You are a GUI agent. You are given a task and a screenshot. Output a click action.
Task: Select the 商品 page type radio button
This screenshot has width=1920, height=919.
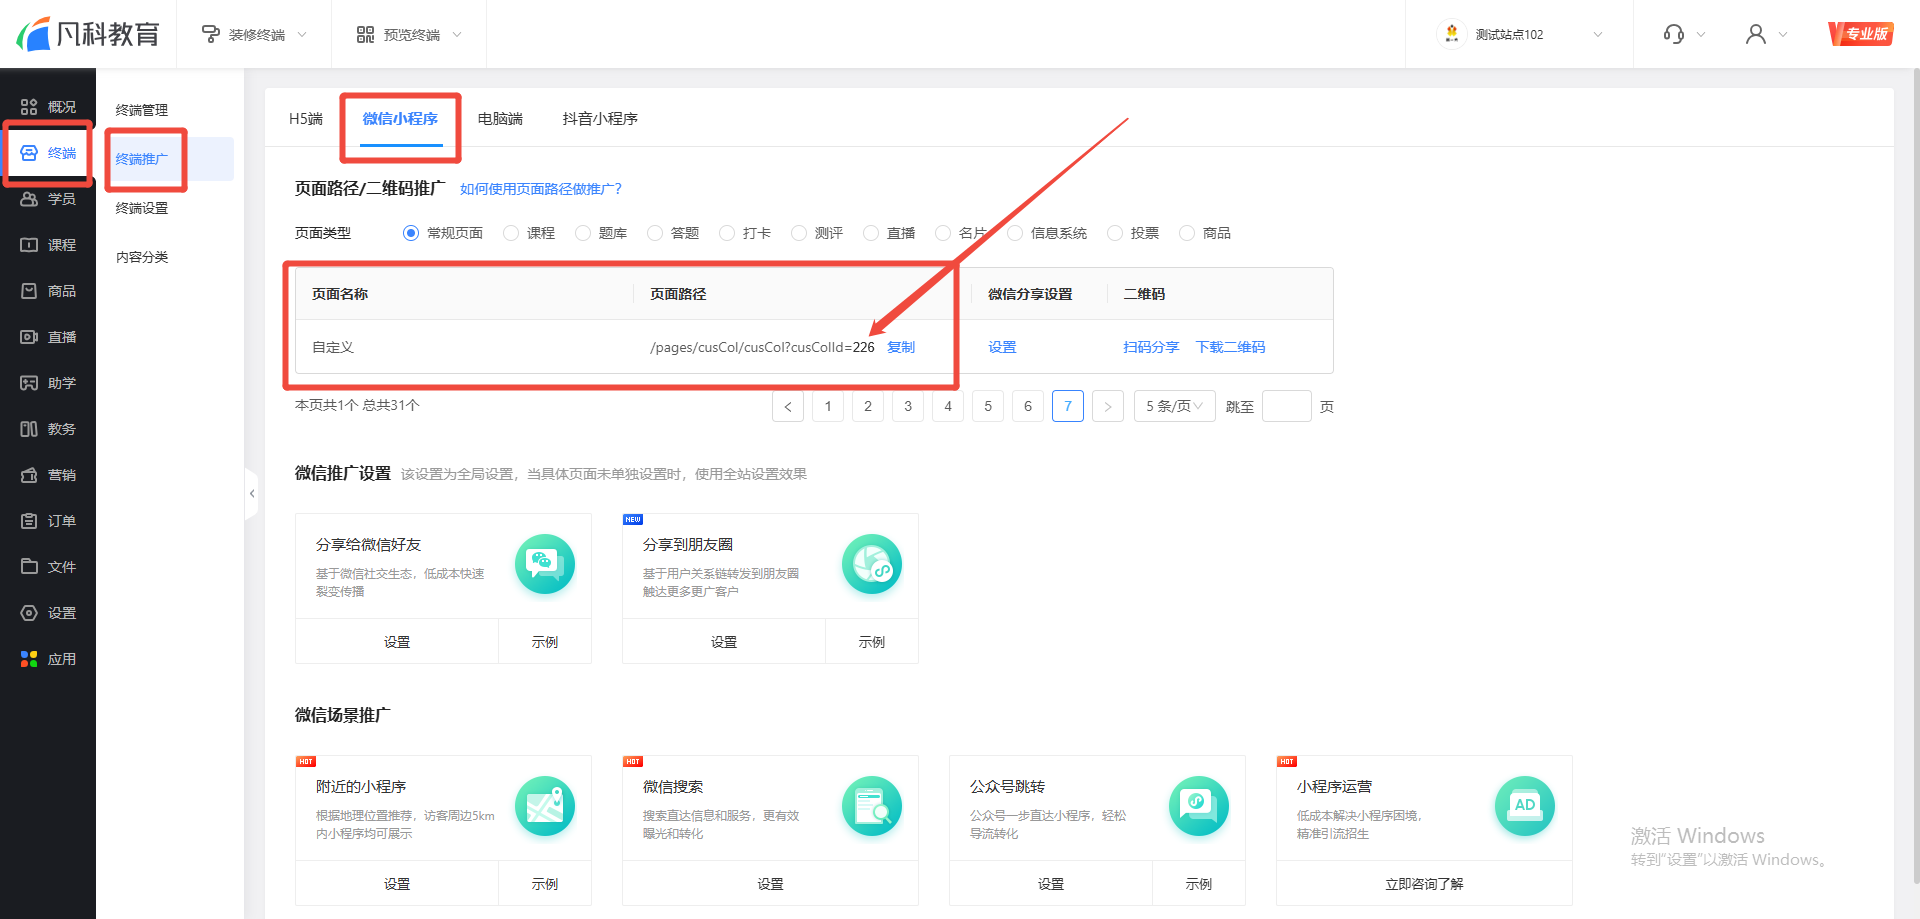point(1187,233)
